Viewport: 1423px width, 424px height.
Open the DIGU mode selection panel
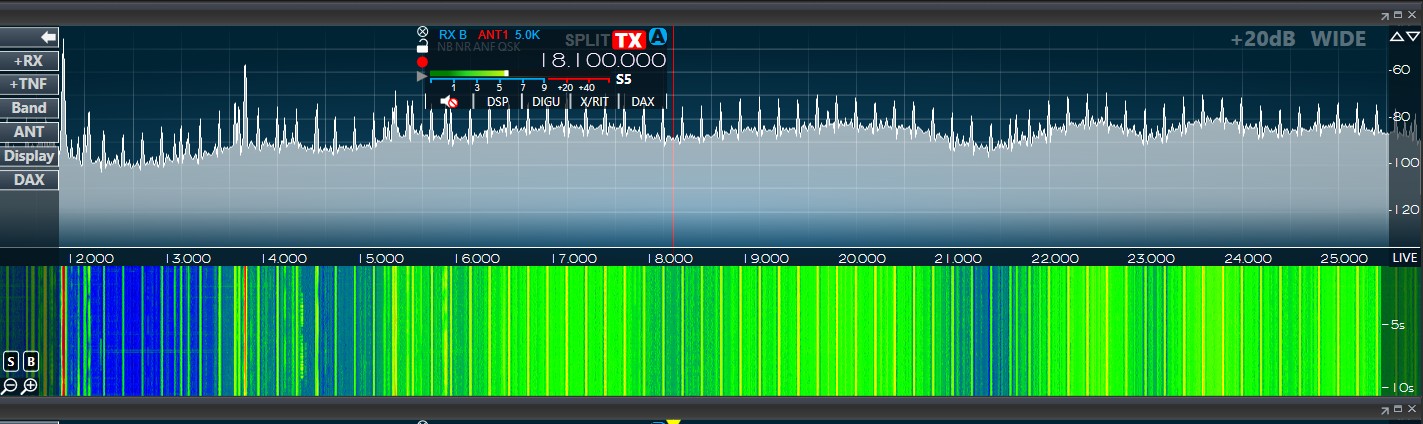546,101
